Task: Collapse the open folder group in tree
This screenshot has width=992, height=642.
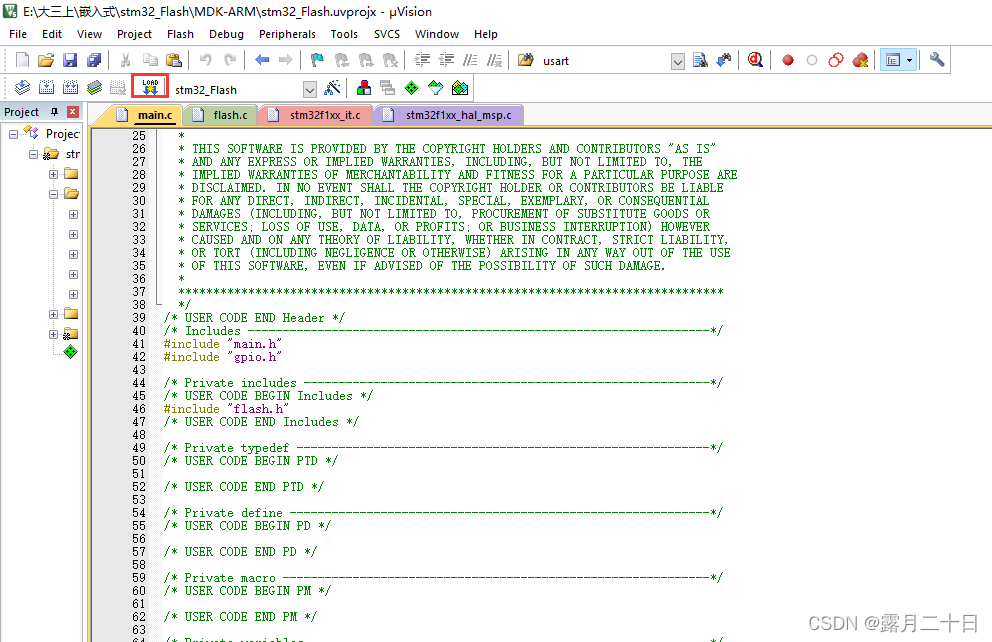Action: point(53,194)
